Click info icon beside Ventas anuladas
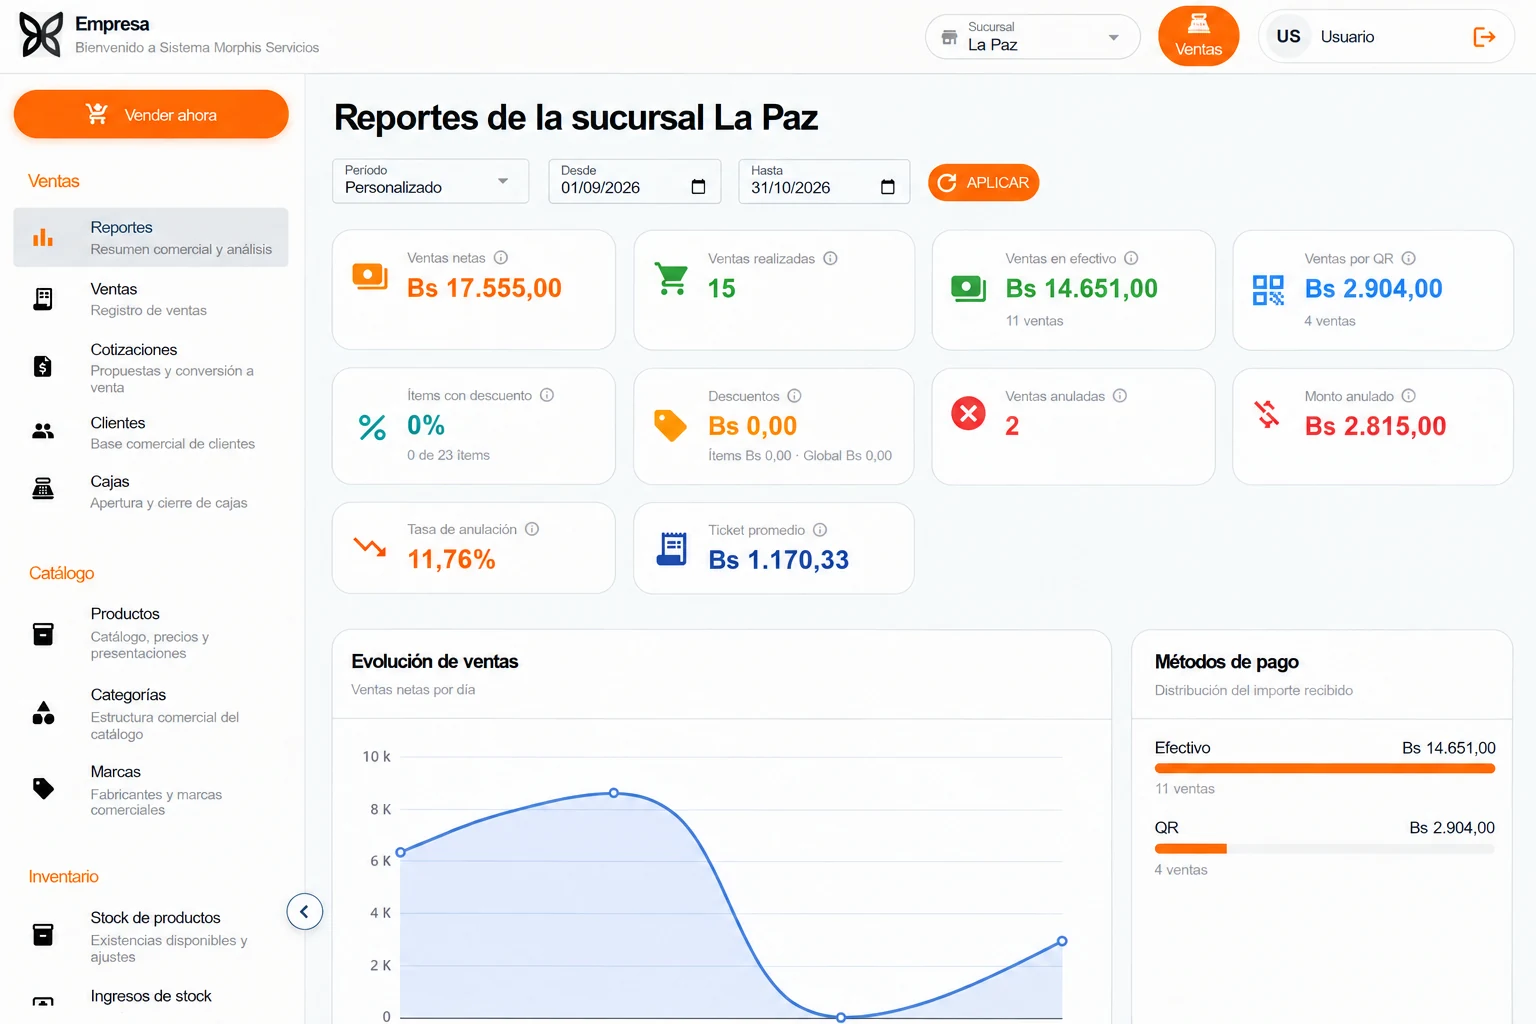Image resolution: width=1536 pixels, height=1024 pixels. pos(1120,396)
